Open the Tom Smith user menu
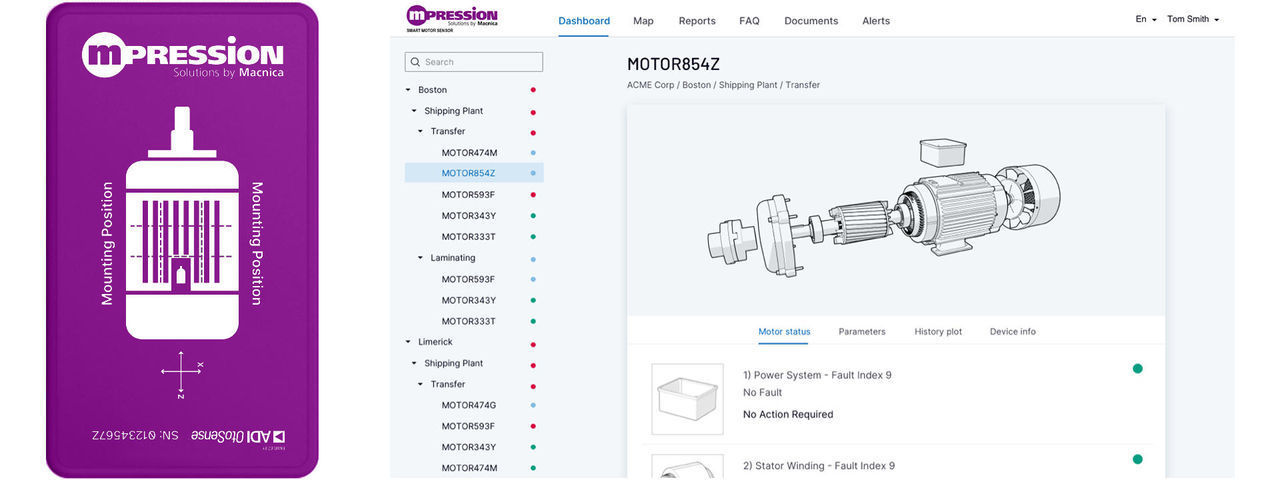Screen dimensions: 1280x480 tap(1193, 19)
